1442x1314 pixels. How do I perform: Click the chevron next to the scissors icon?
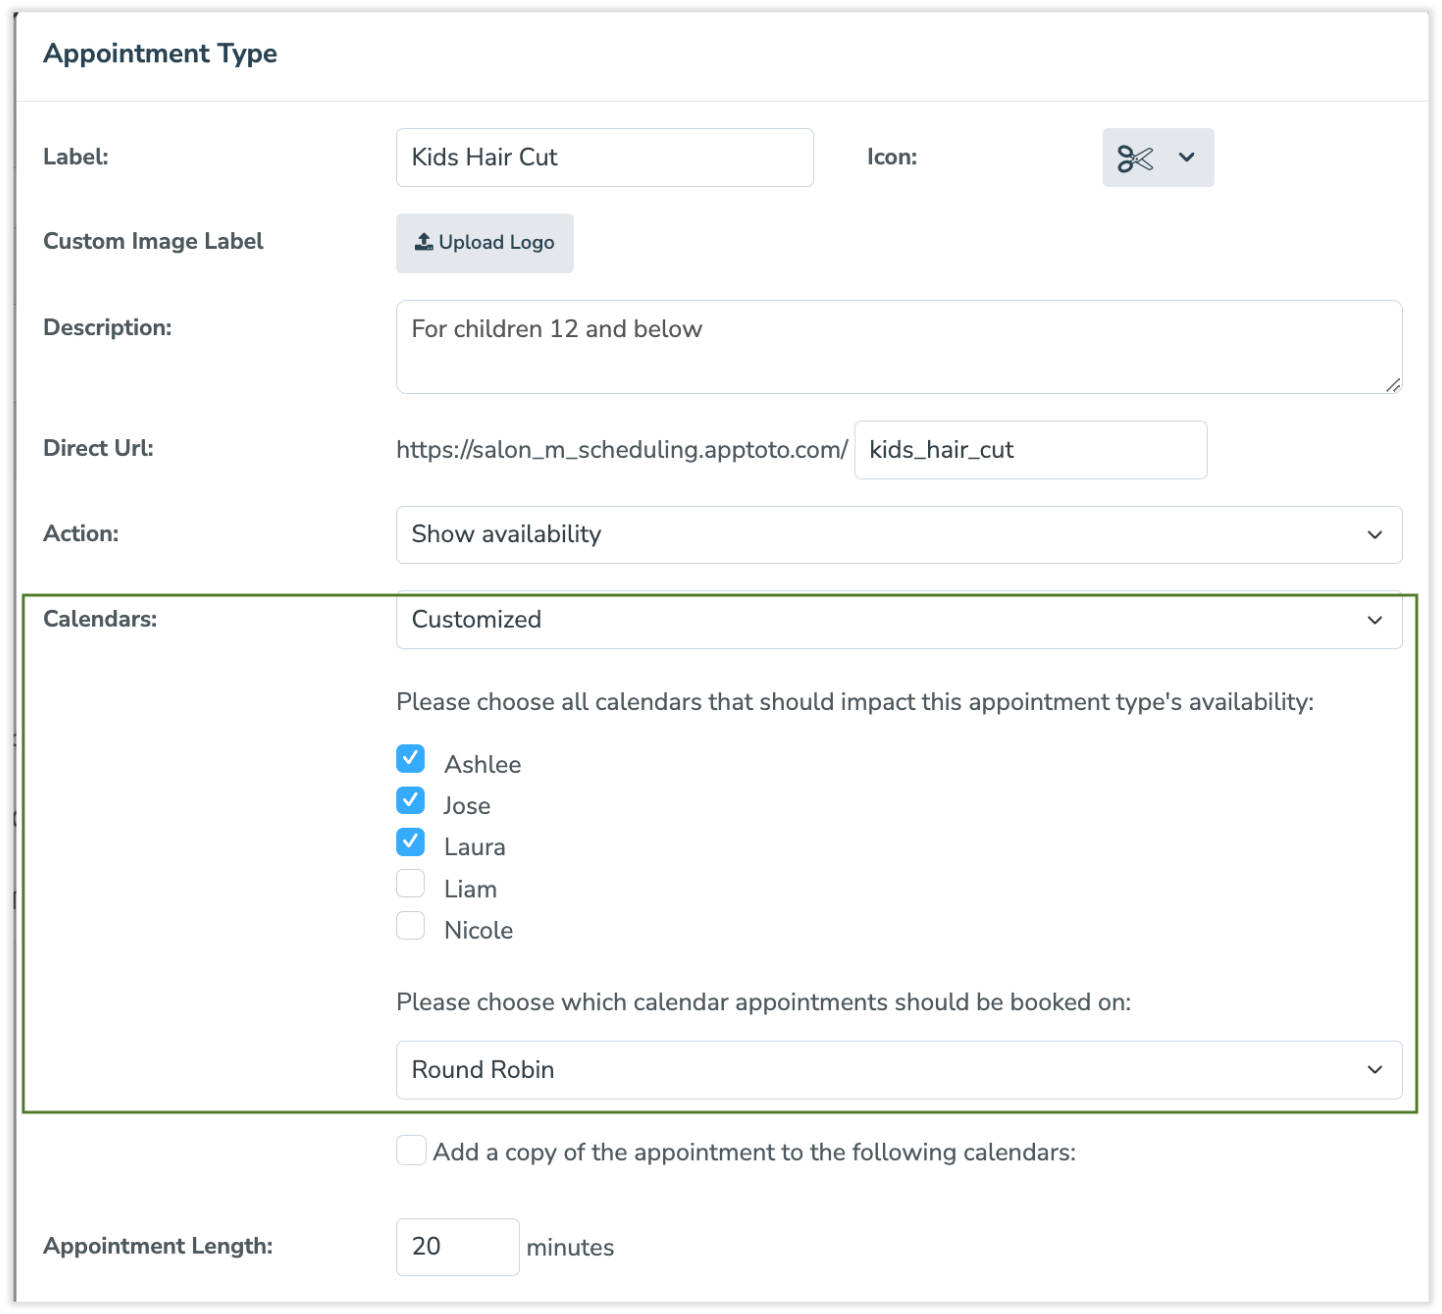coord(1188,157)
